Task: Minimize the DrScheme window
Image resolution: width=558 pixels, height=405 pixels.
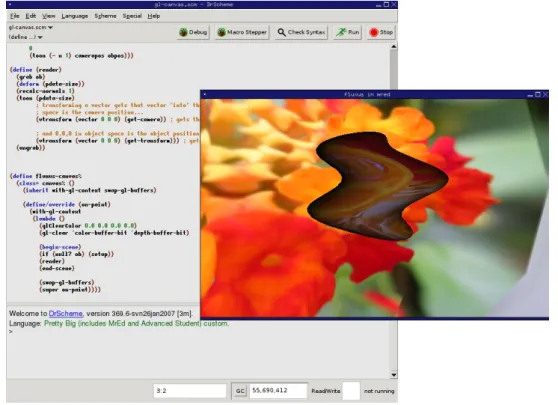Action: 379,5
